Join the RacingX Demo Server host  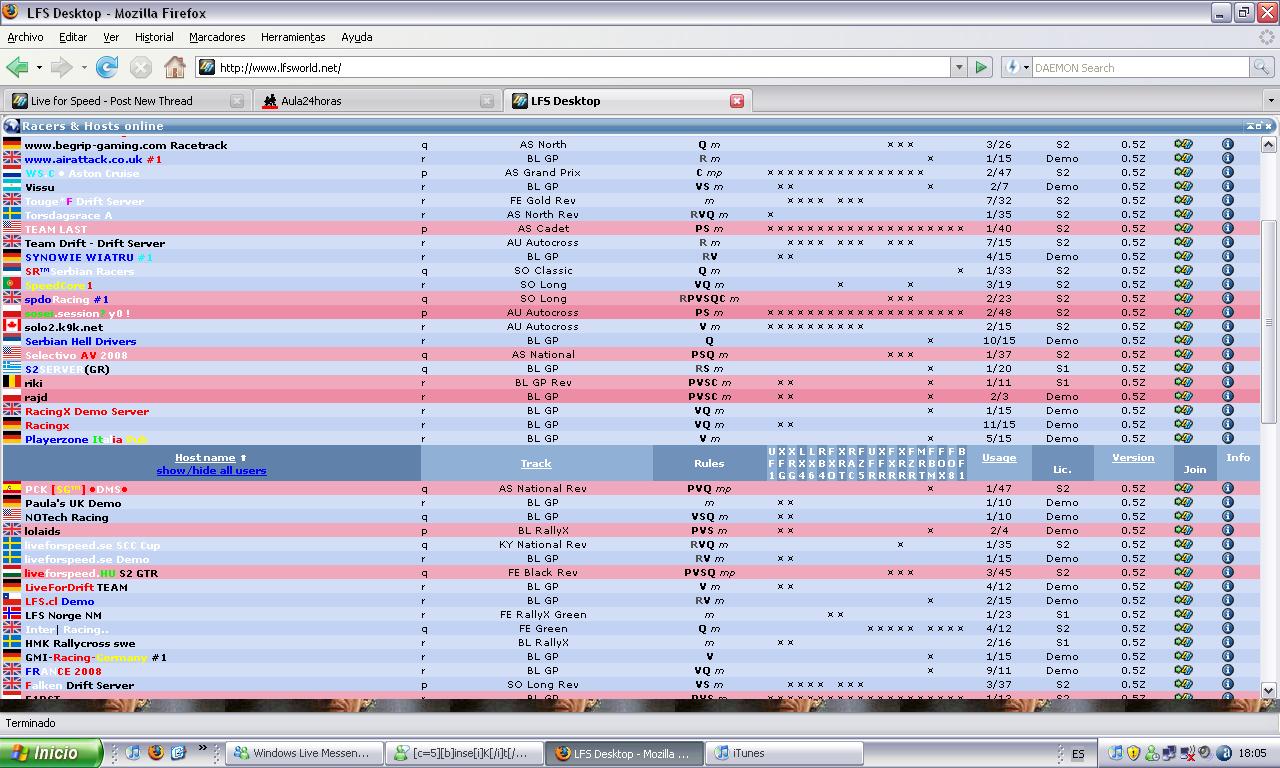coord(1183,411)
